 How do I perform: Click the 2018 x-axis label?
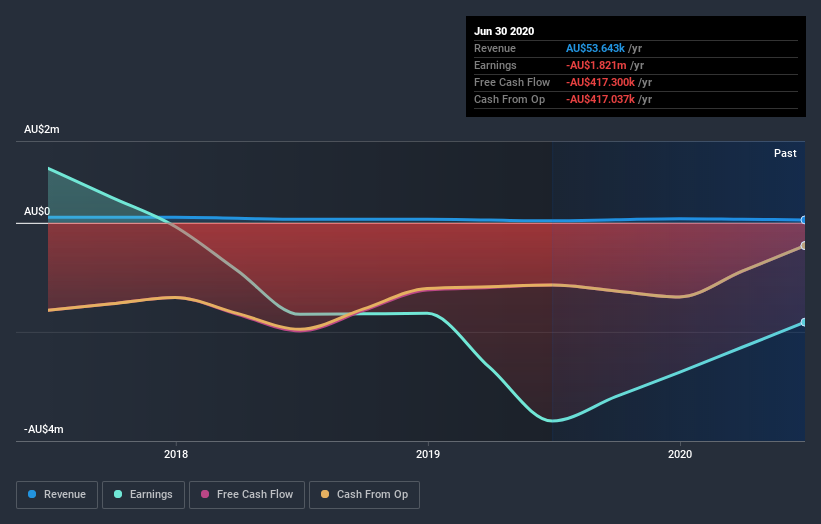[176, 454]
